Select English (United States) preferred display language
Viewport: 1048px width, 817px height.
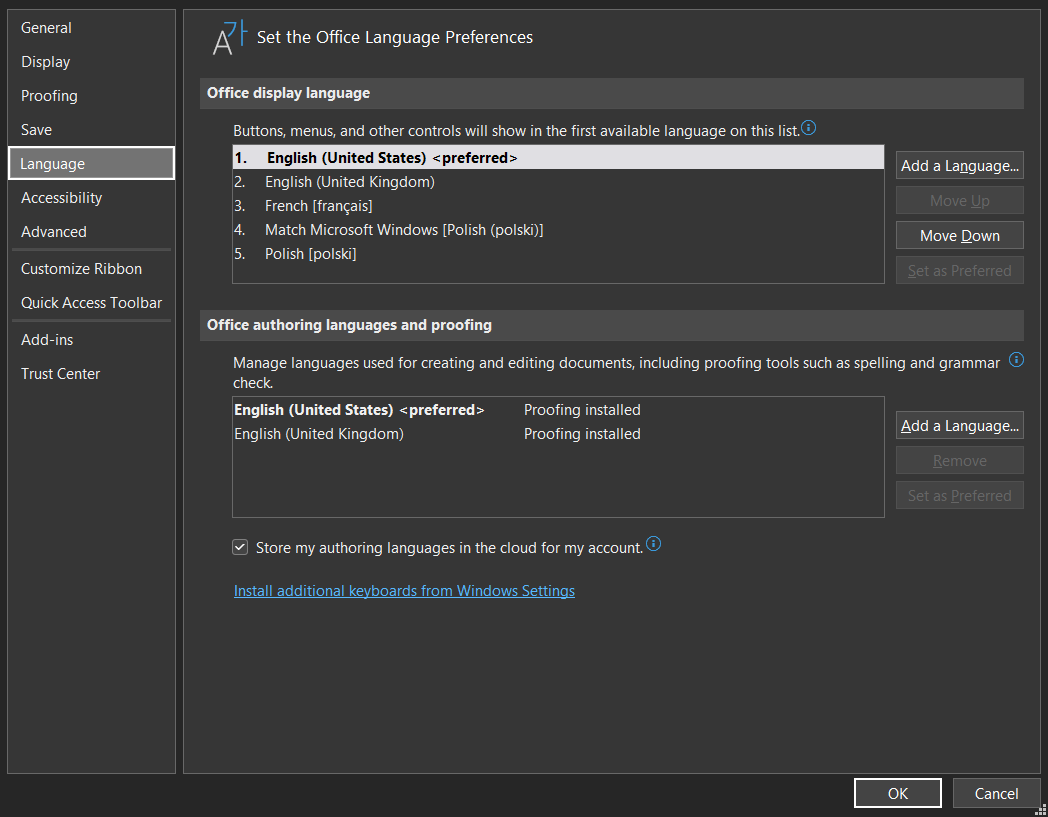click(558, 158)
